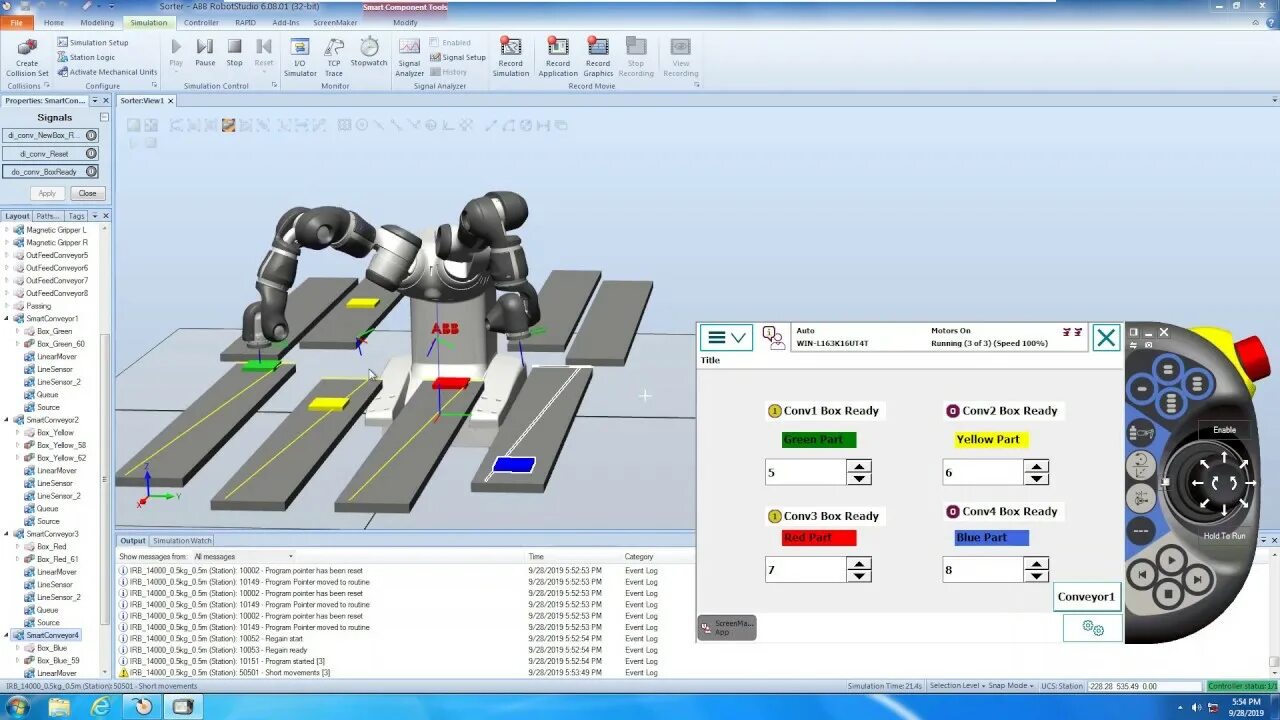
Task: Open Internet Explorer from taskbar
Action: [101, 707]
